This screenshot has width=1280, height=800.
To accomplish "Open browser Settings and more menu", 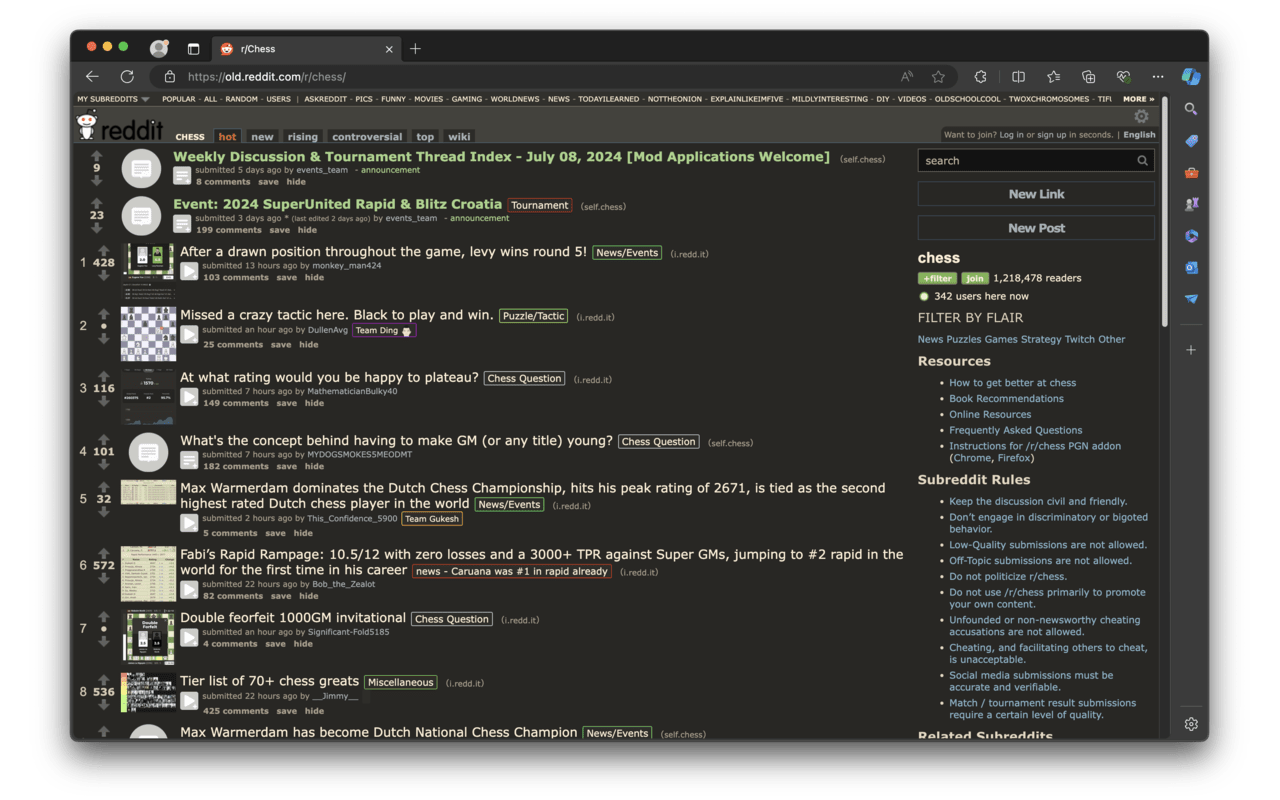I will (x=1158, y=76).
